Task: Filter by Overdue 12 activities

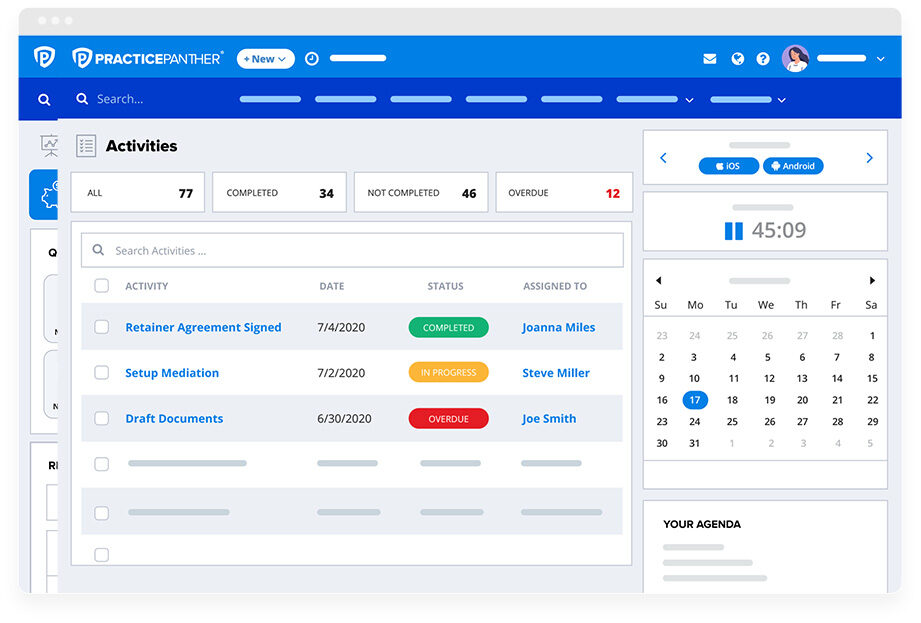Action: pos(564,193)
